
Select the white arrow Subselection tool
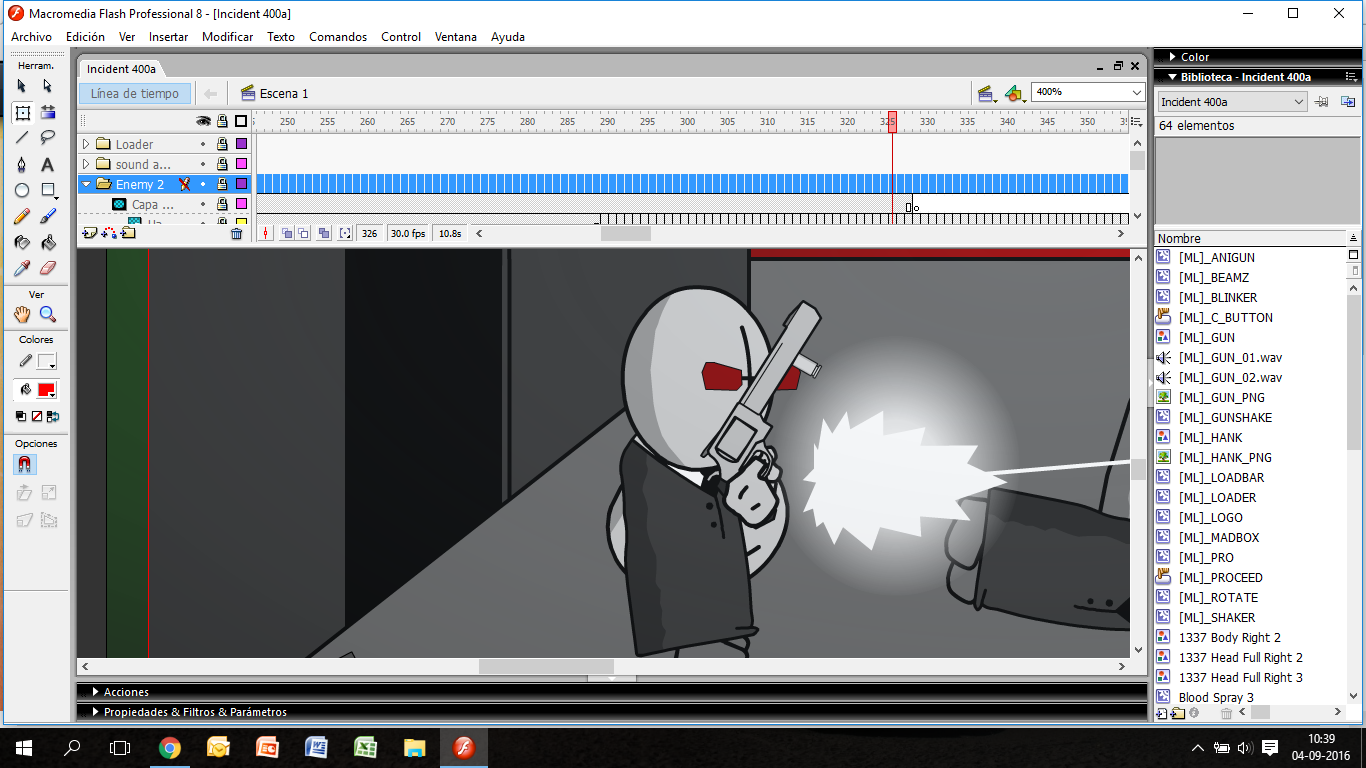[47, 87]
